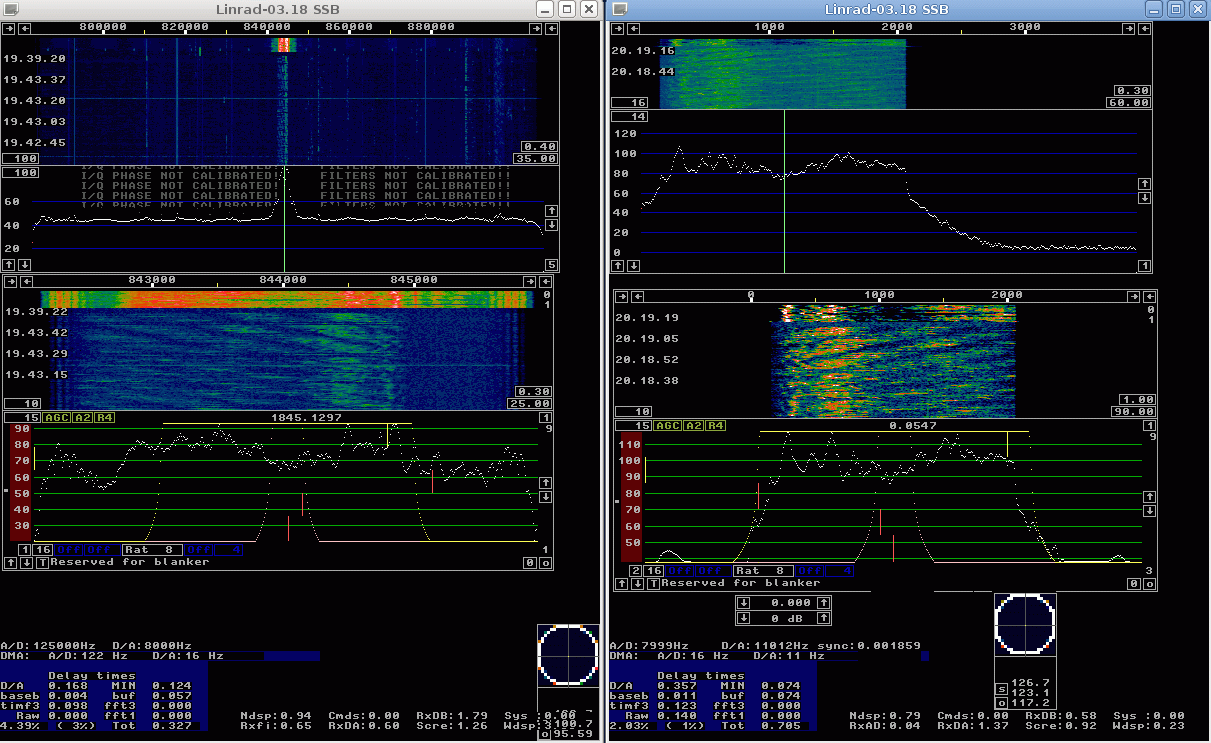Lower the 0 dB value with its down arrow

coord(743,617)
